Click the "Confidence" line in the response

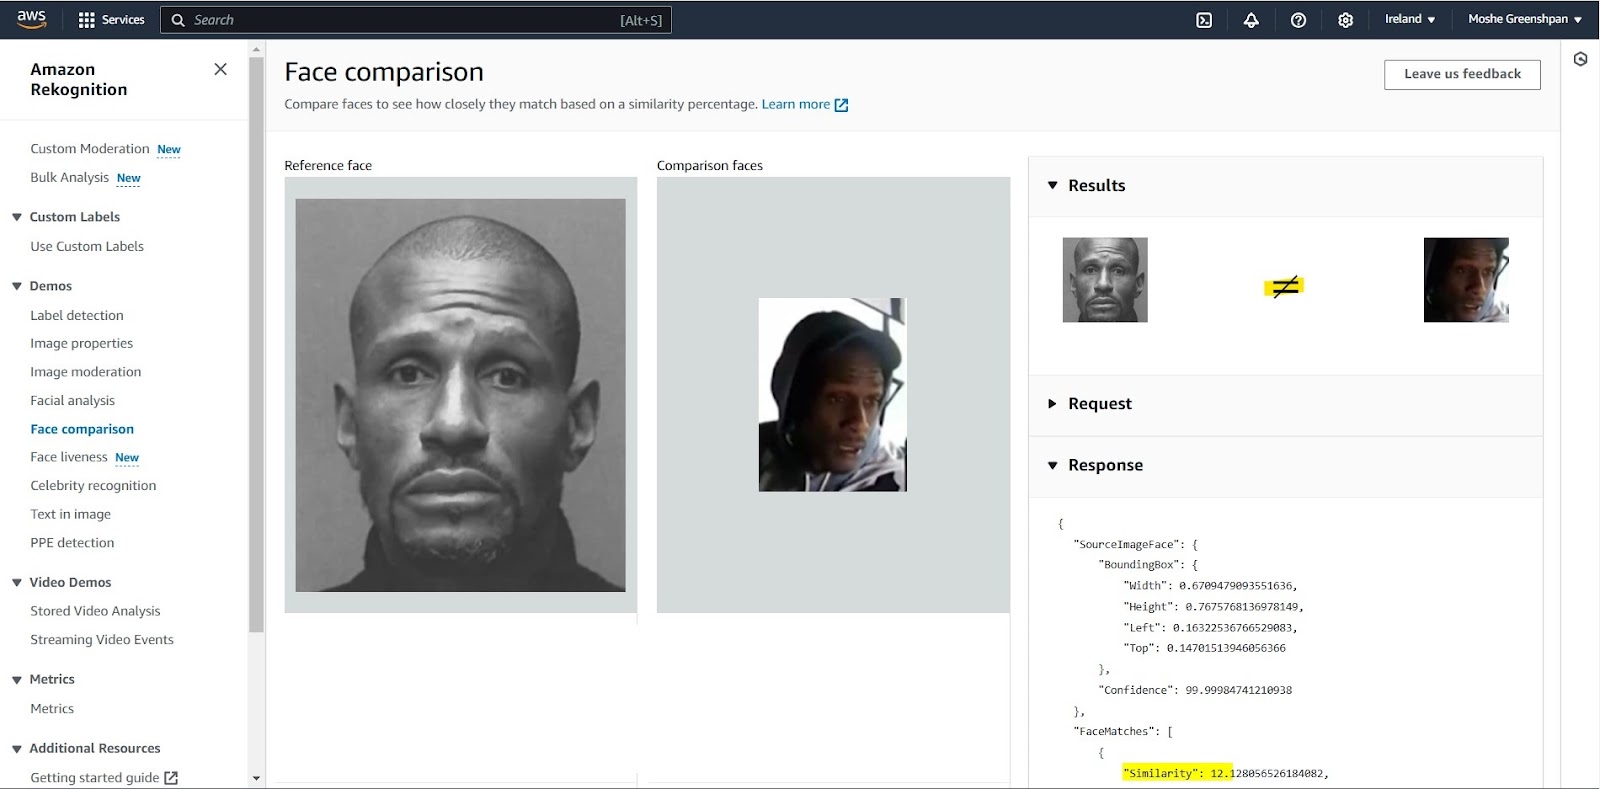click(x=1195, y=690)
